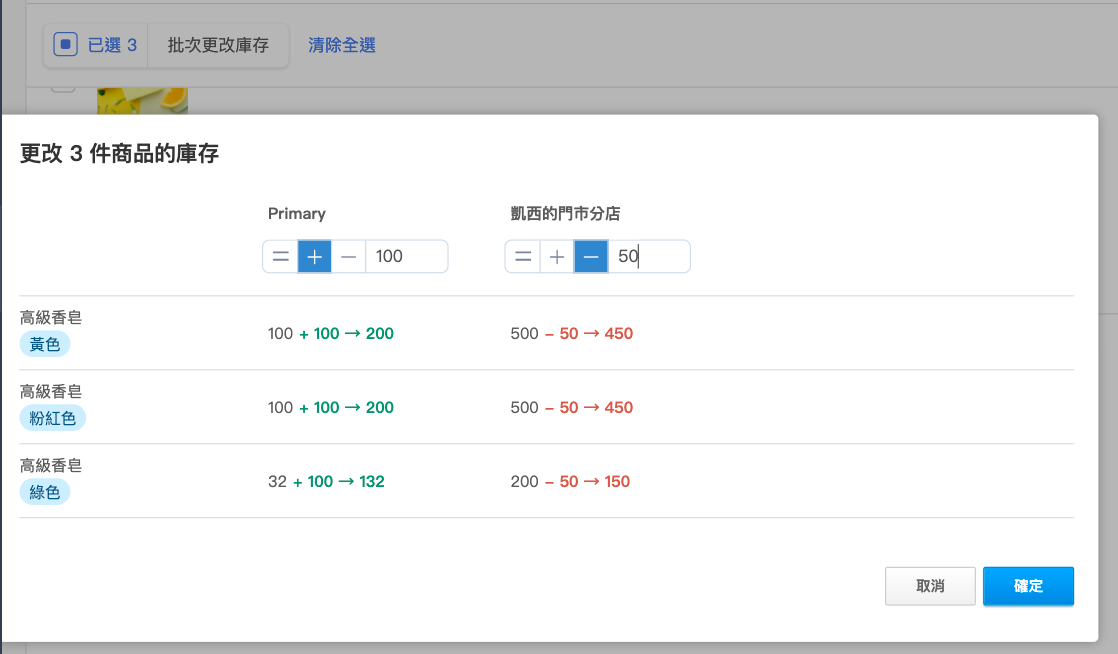Image resolution: width=1118 pixels, height=654 pixels.
Task: Click the 綠色 variant tag
Action: pyautogui.click(x=45, y=492)
